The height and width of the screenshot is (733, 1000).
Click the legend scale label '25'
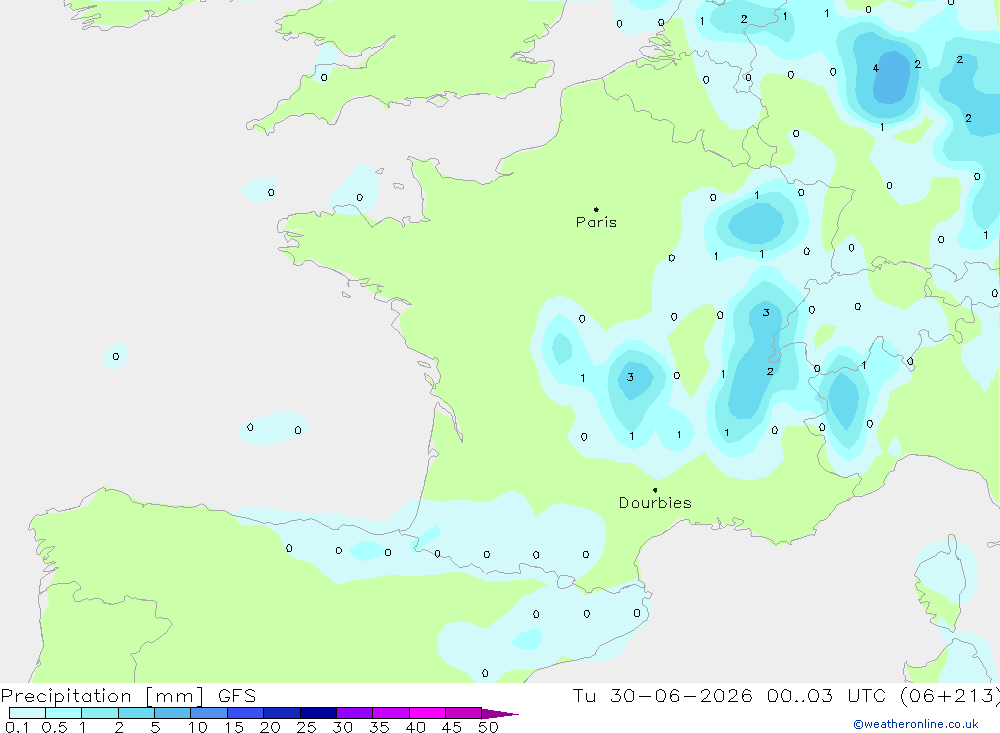point(306,727)
